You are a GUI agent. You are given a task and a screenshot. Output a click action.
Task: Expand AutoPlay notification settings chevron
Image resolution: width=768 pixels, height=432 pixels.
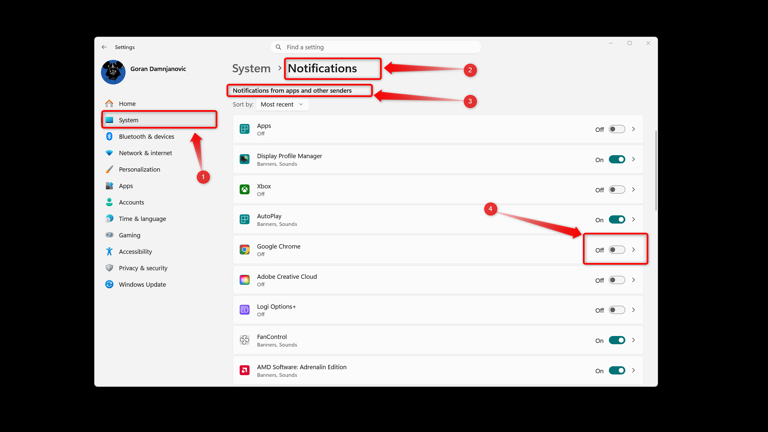coord(633,219)
